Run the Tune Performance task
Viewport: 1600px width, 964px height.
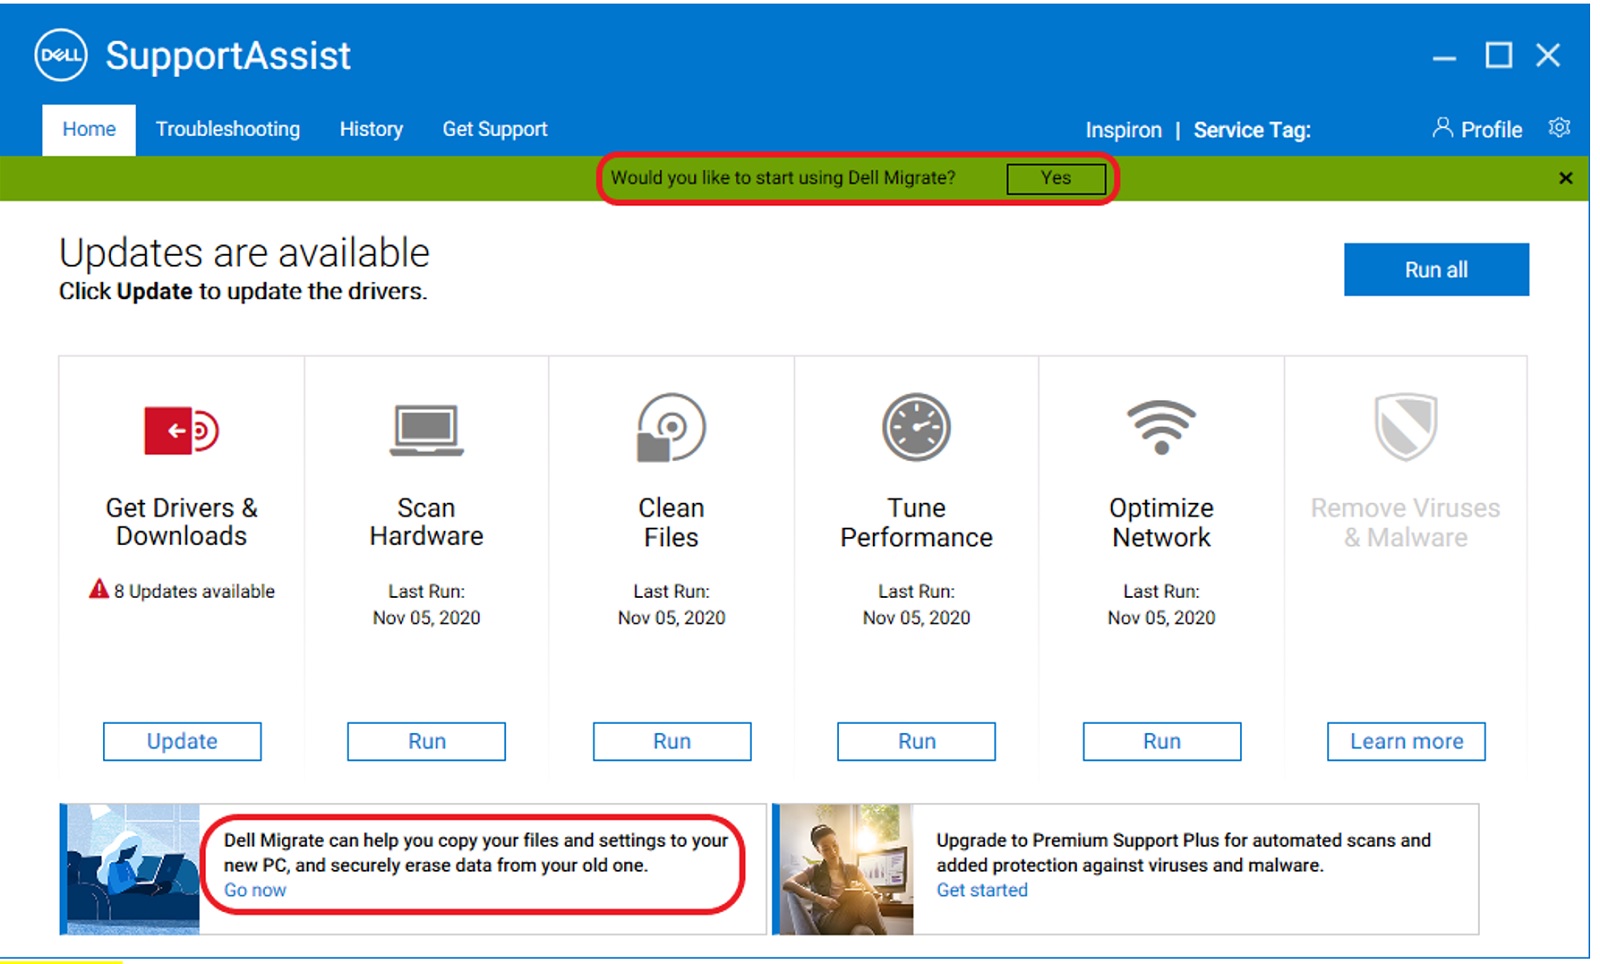tap(917, 741)
